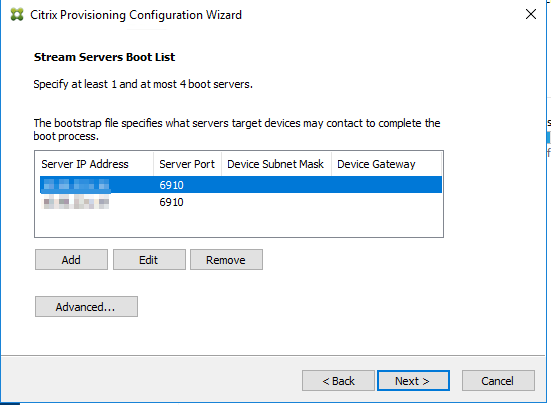Viewport: 551px width, 405px height.
Task: Remove the selected boot server
Action: (x=226, y=260)
